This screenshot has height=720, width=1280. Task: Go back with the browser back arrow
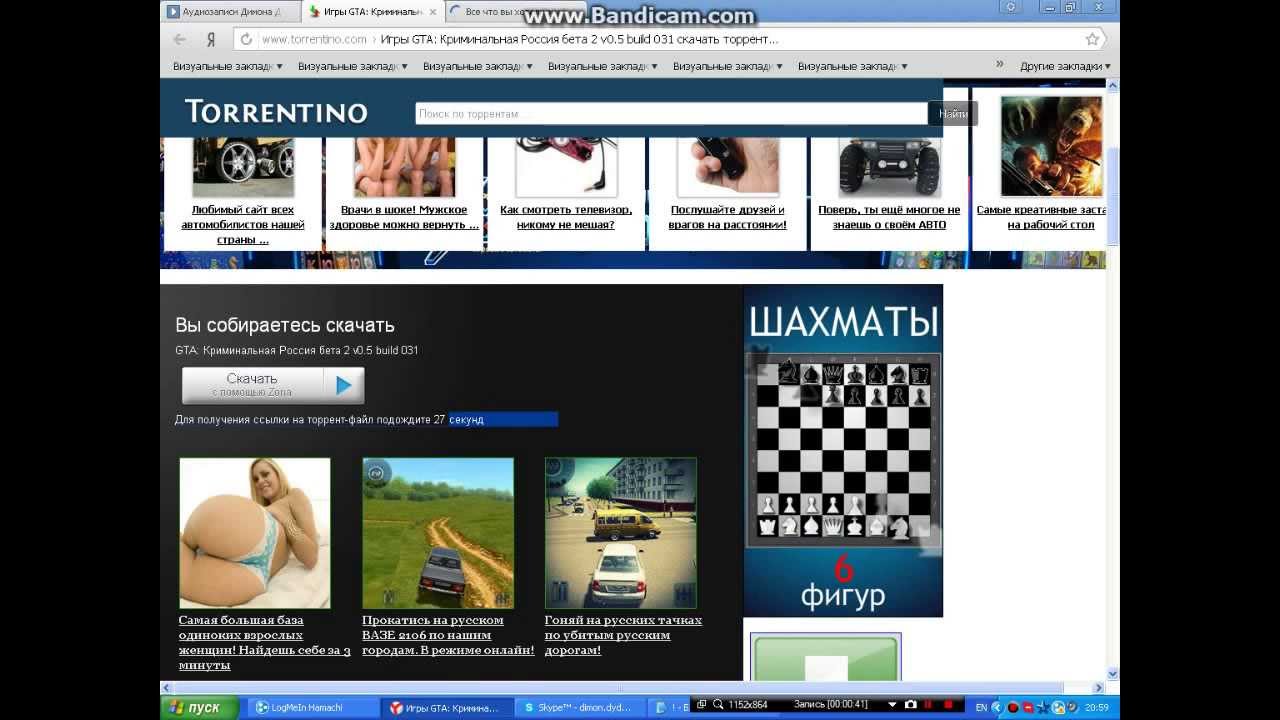click(179, 40)
